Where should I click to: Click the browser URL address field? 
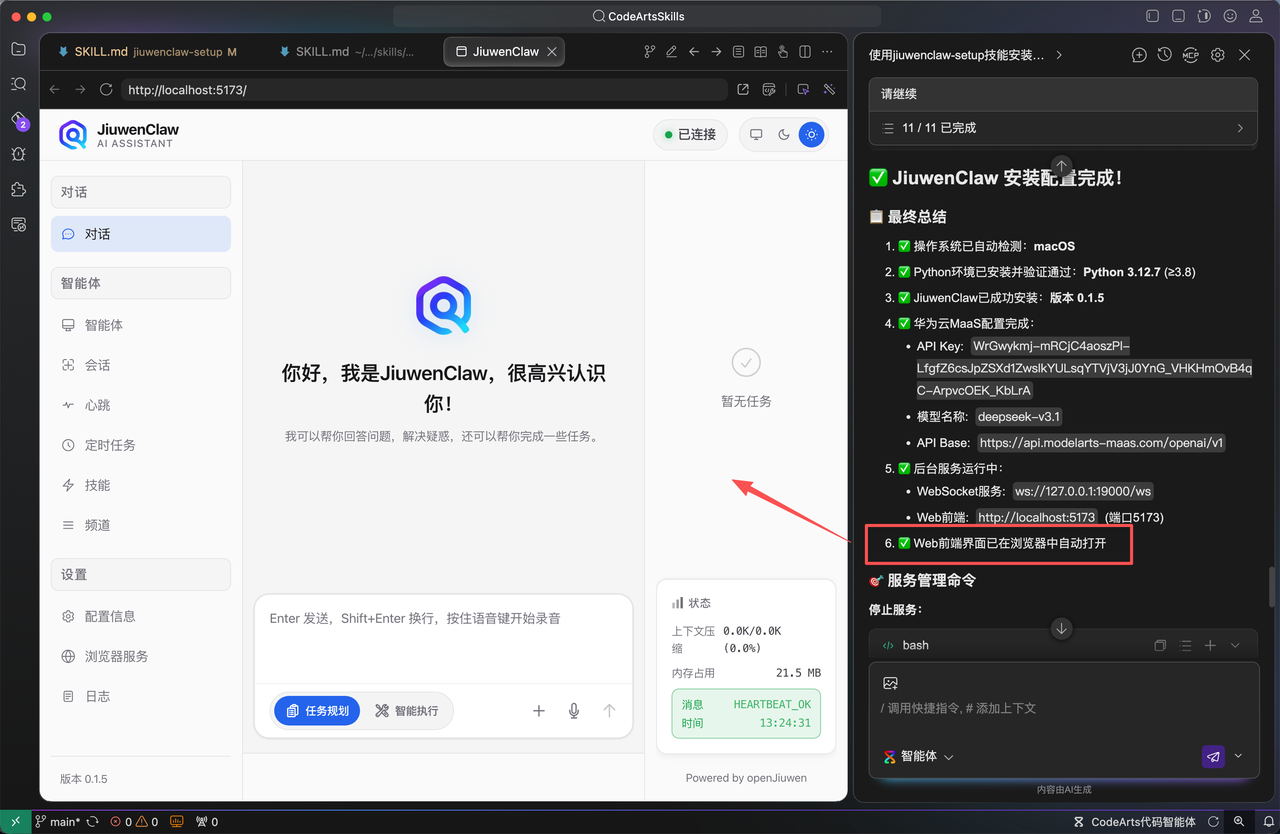click(424, 90)
